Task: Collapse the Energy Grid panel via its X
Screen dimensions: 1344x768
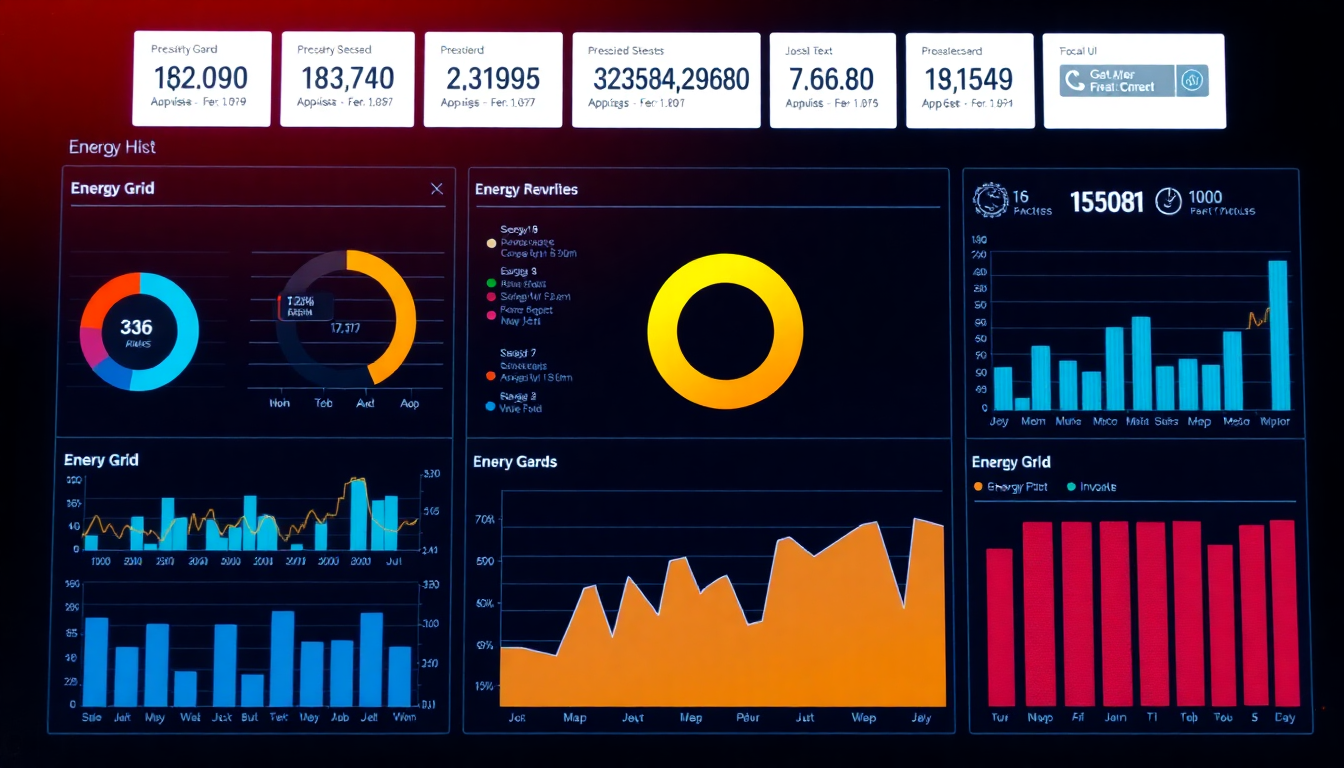Action: (x=437, y=188)
